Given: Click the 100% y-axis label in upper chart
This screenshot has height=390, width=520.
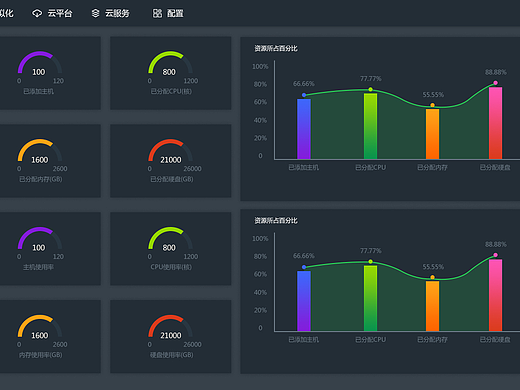Looking at the screenshot, I should 260,67.
